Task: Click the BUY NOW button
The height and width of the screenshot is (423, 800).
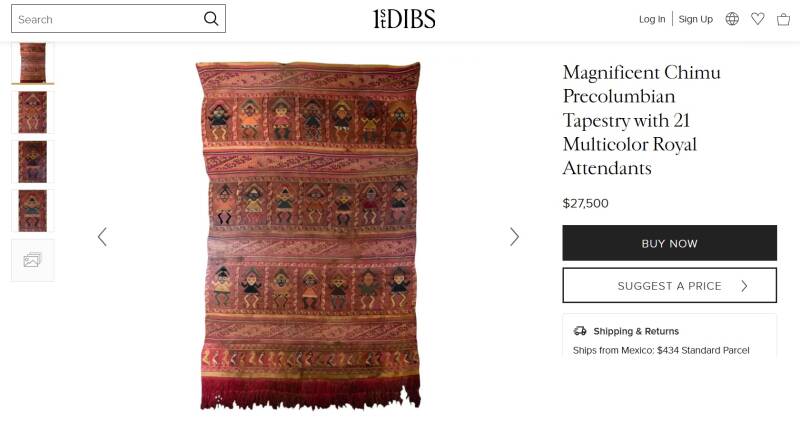Action: click(x=669, y=243)
